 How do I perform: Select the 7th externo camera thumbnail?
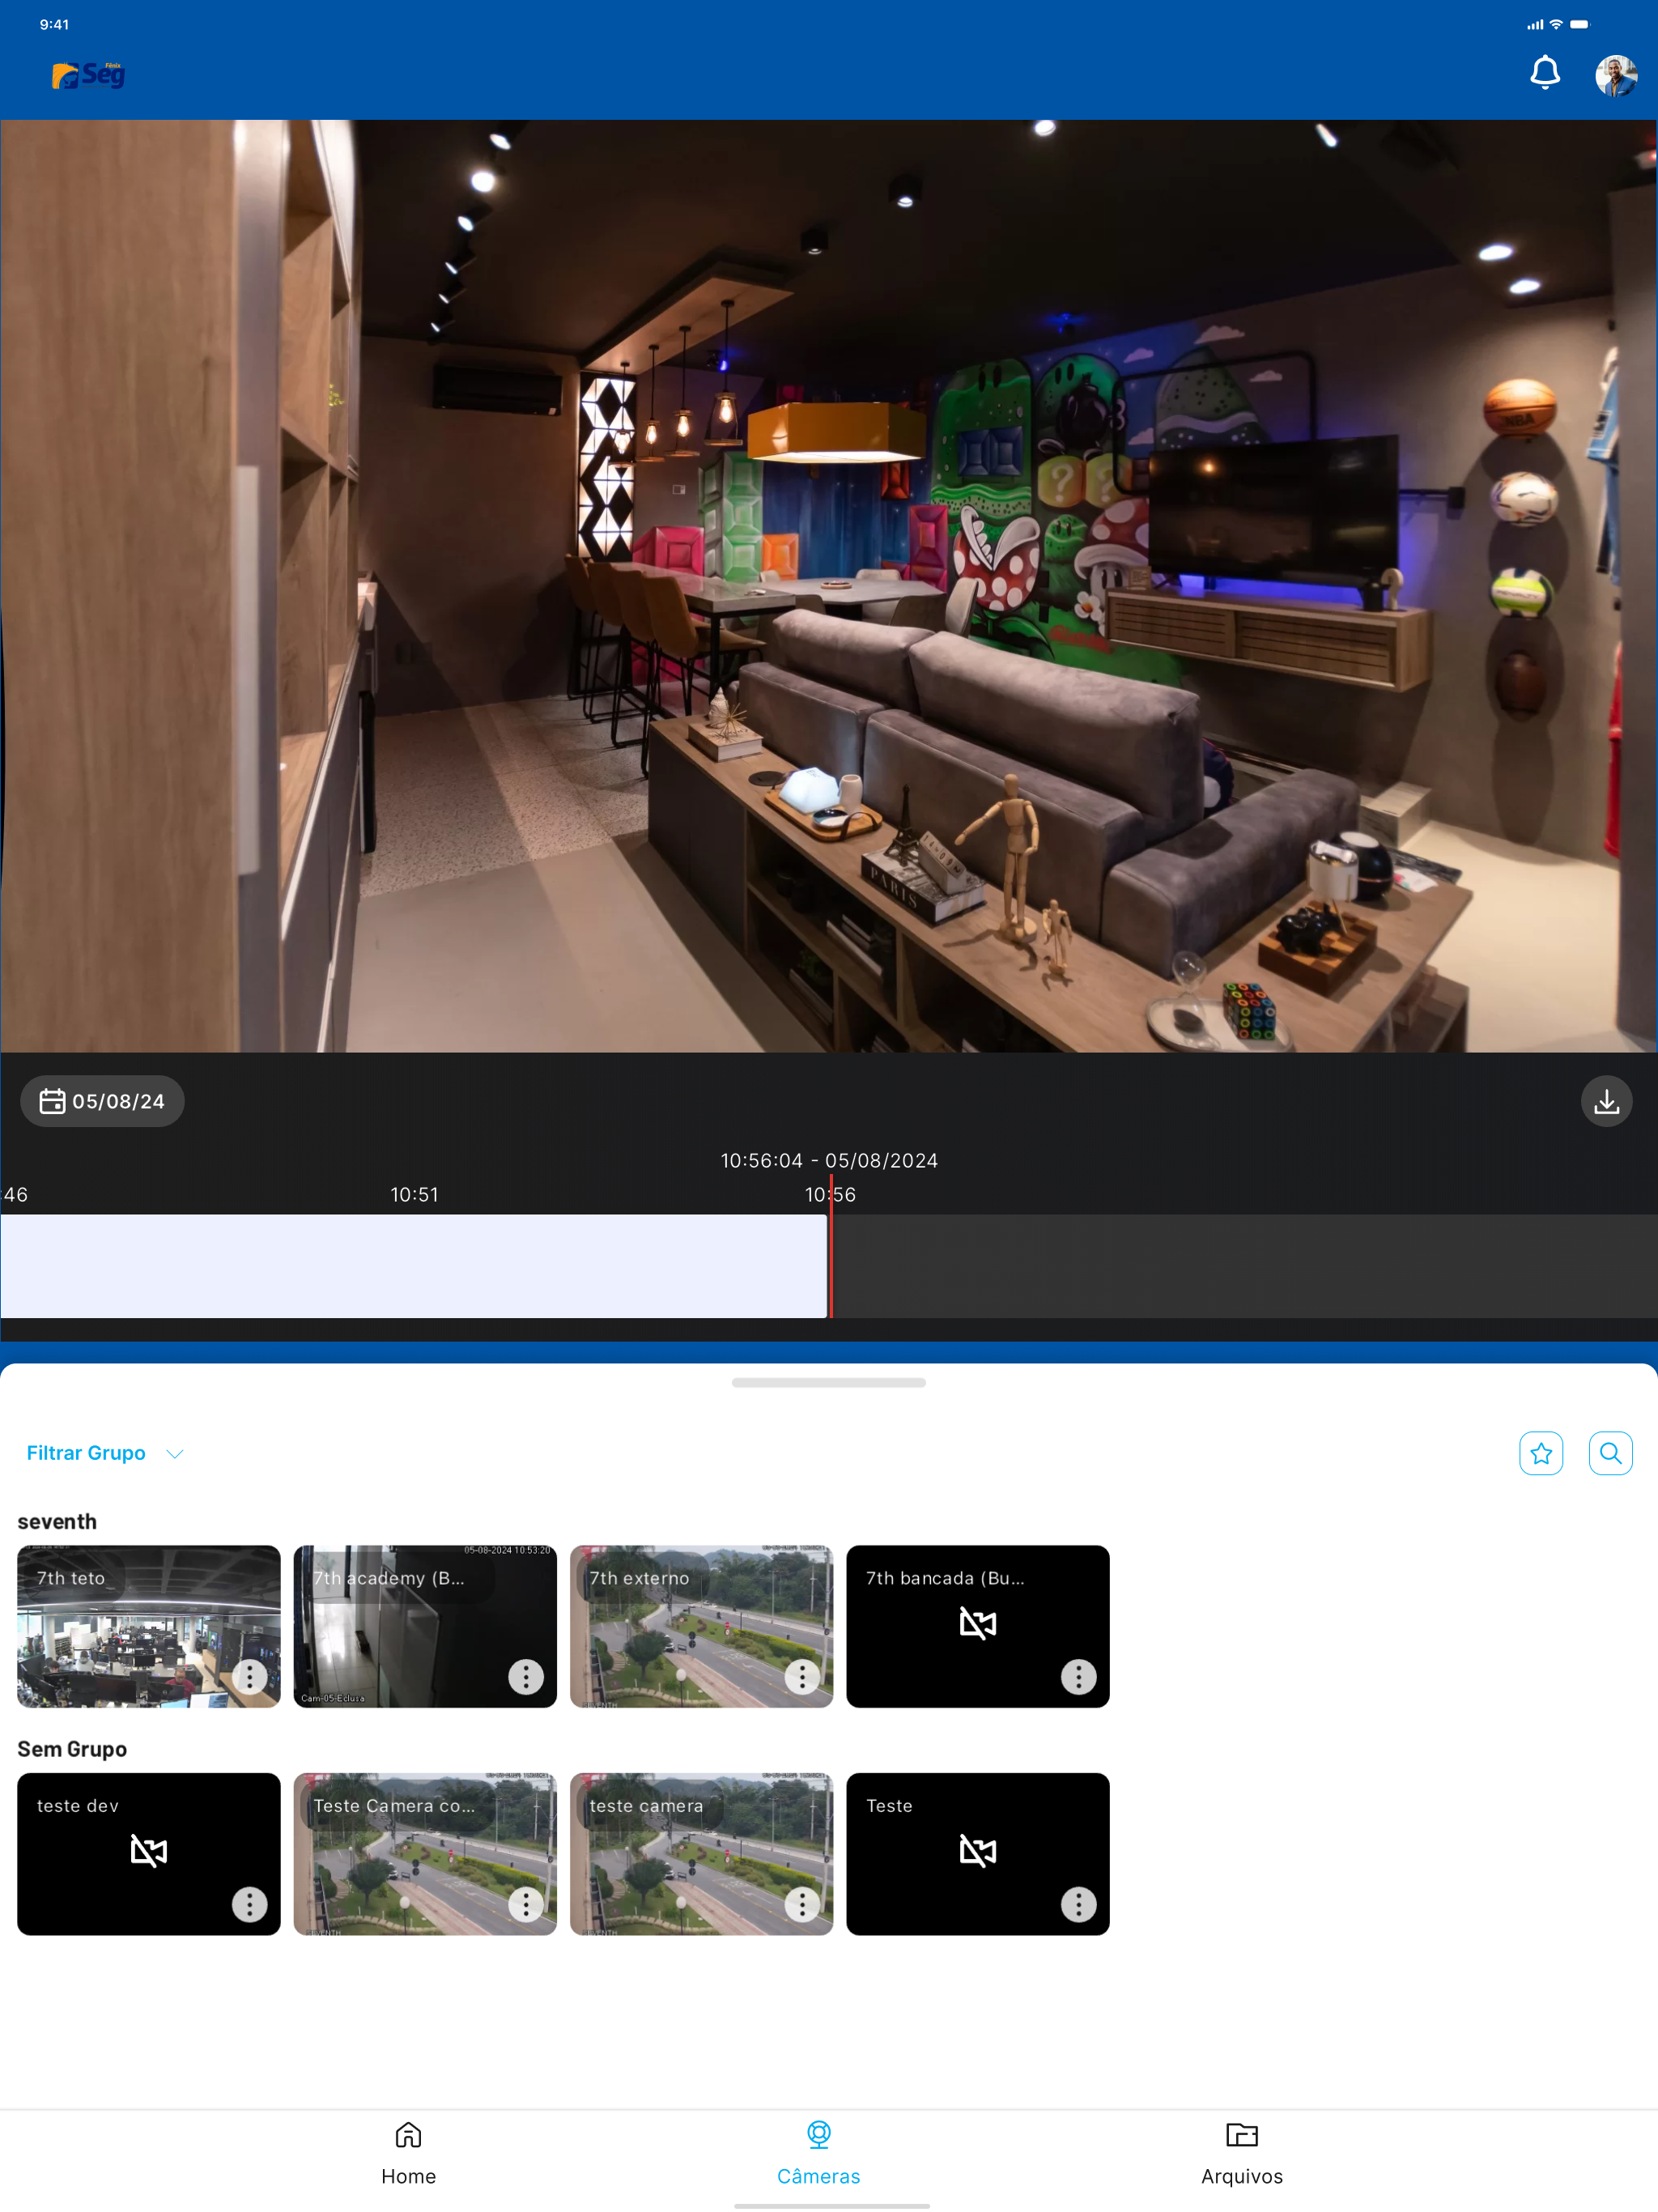[701, 1627]
